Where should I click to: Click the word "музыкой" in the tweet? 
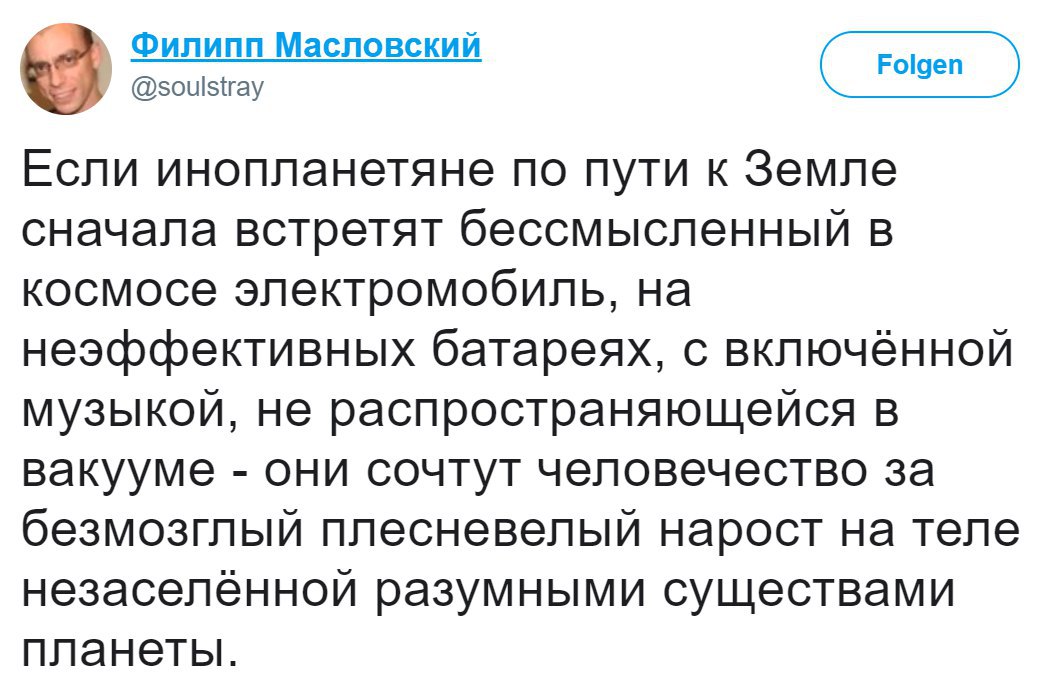(130, 412)
